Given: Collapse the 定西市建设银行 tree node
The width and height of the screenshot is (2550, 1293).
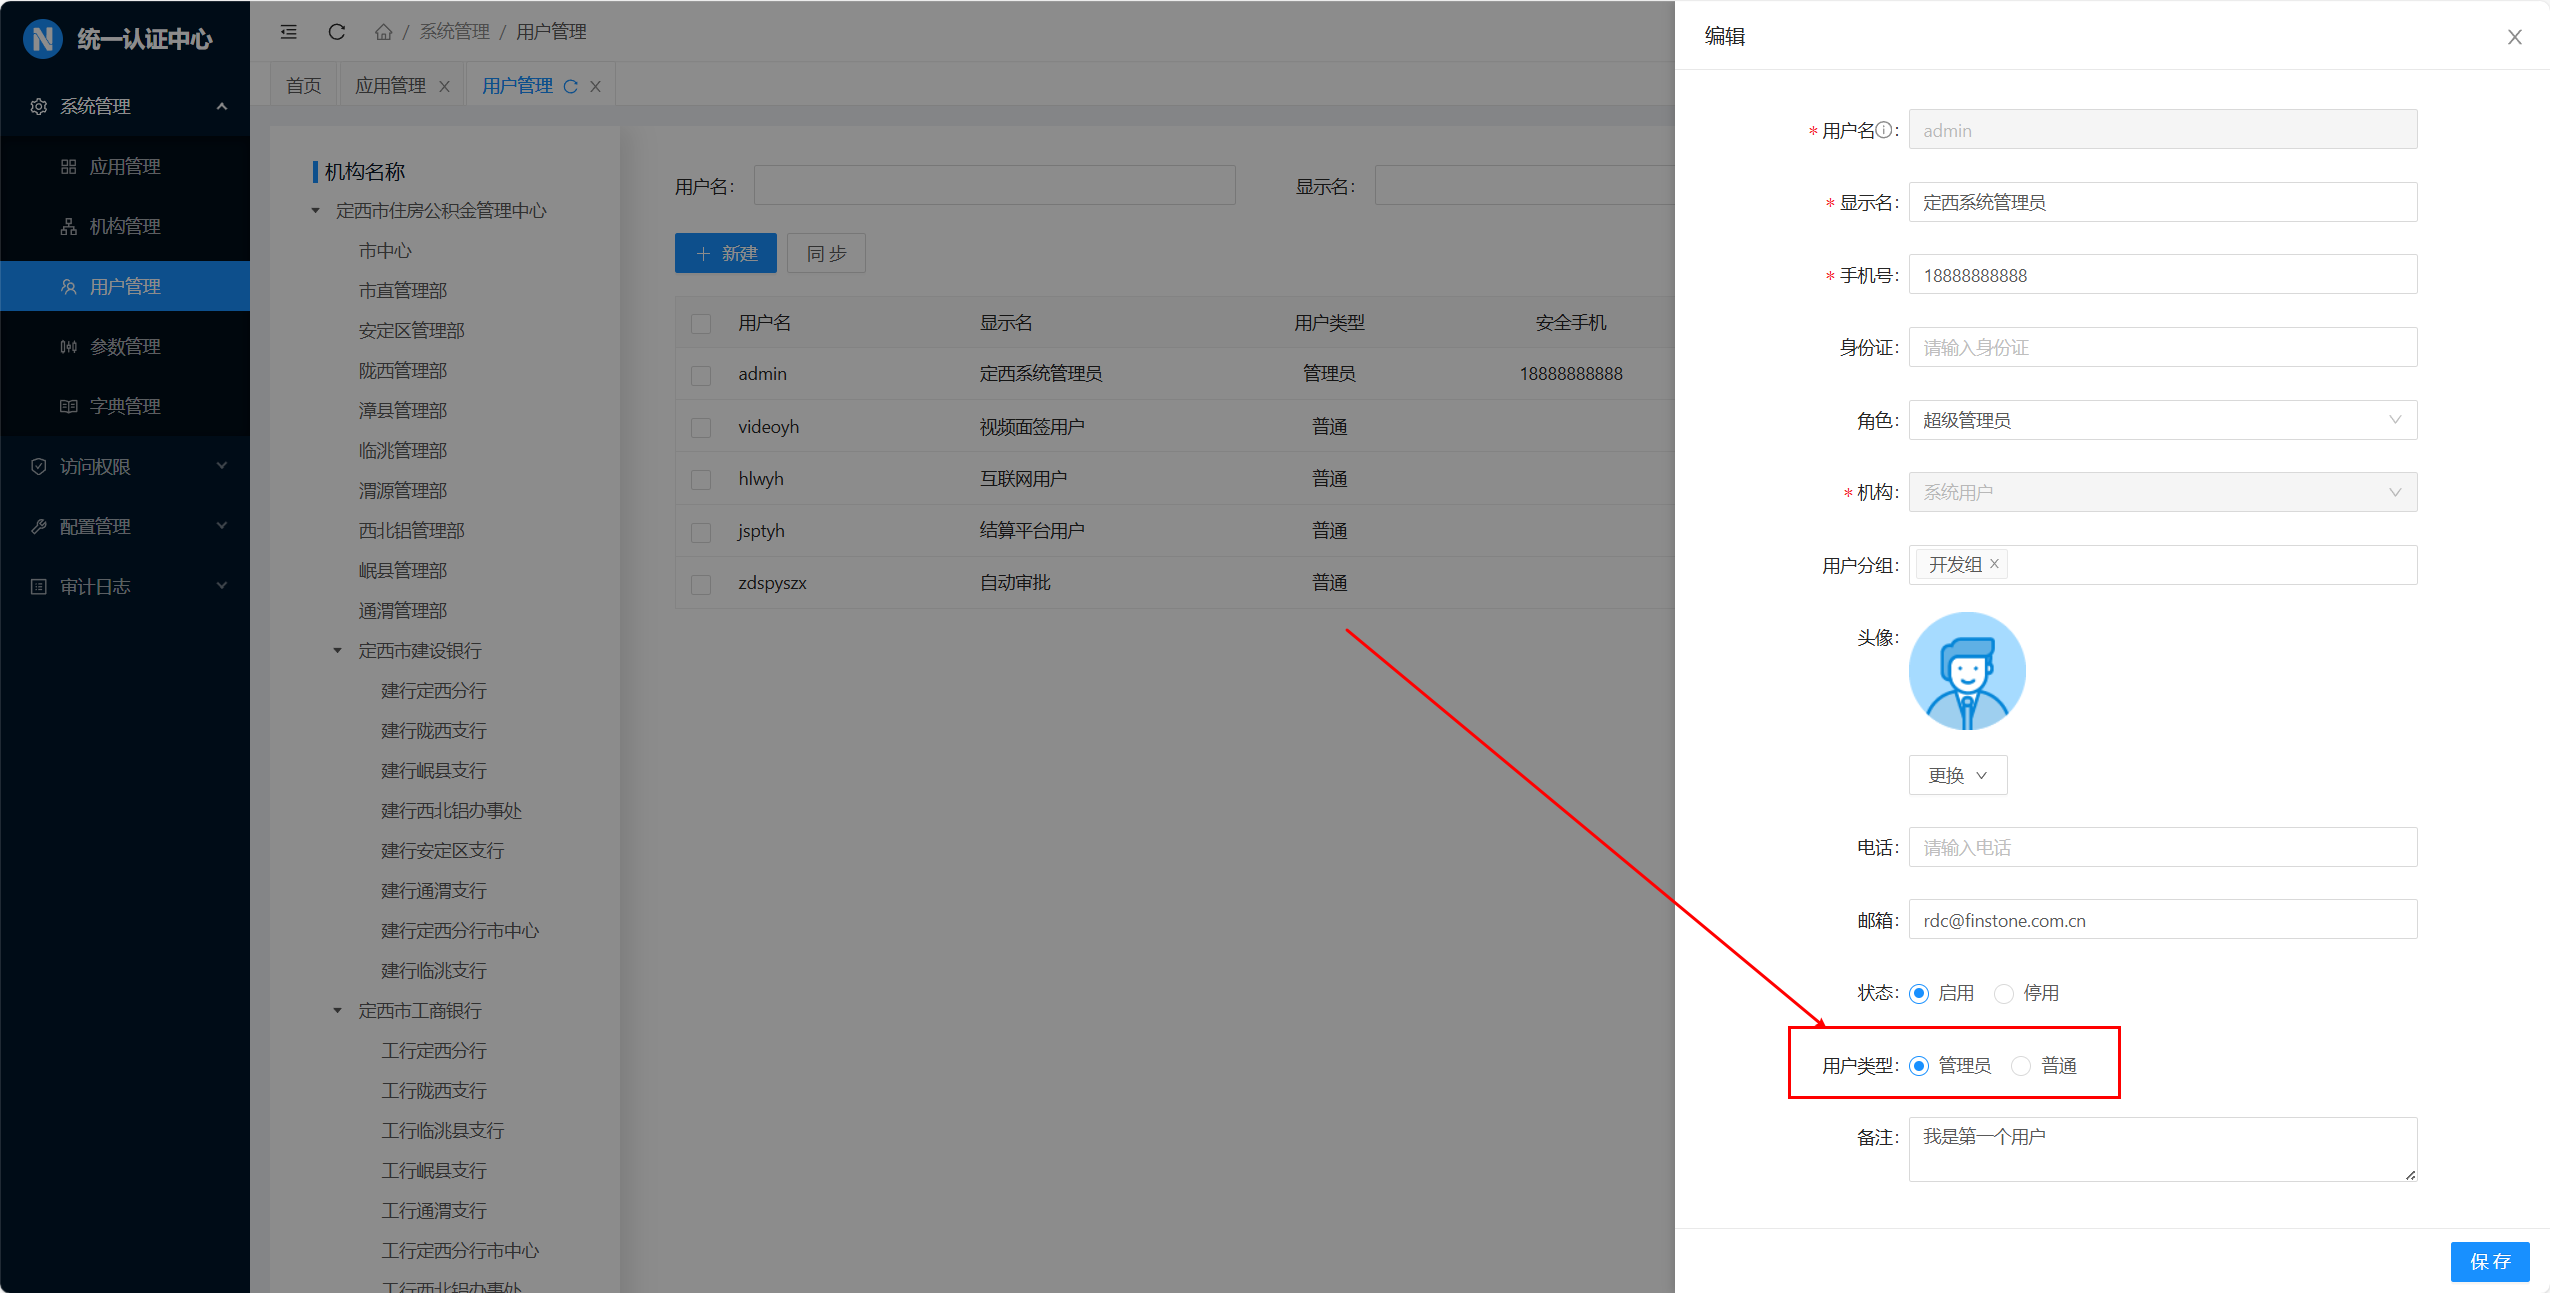Looking at the screenshot, I should coord(337,651).
